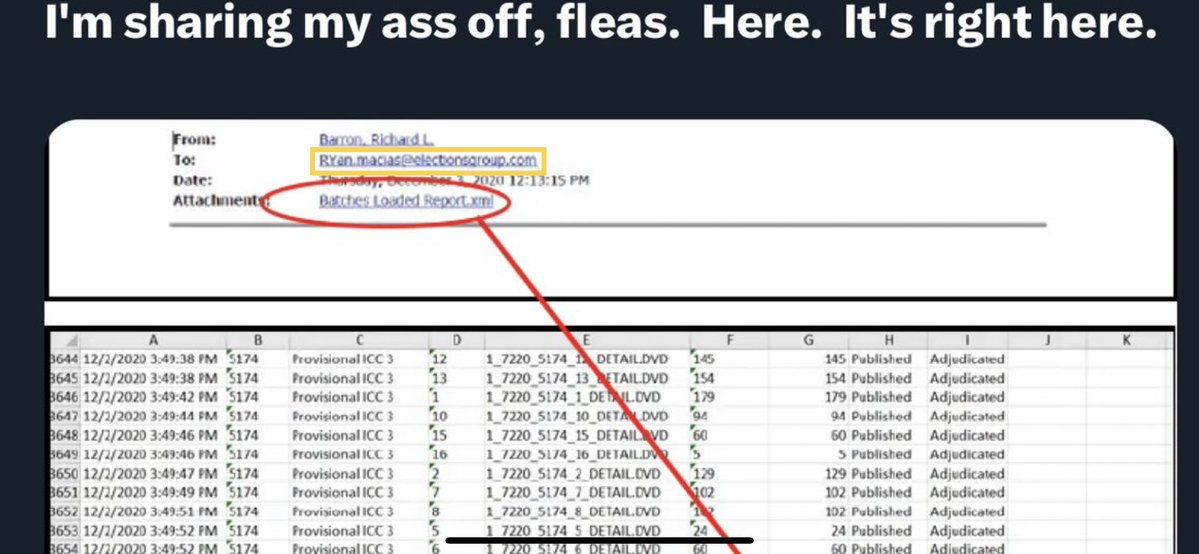Click cell 1_7220_5174_13_DETAIL.DVD
The height and width of the screenshot is (554, 1199).
573,378
